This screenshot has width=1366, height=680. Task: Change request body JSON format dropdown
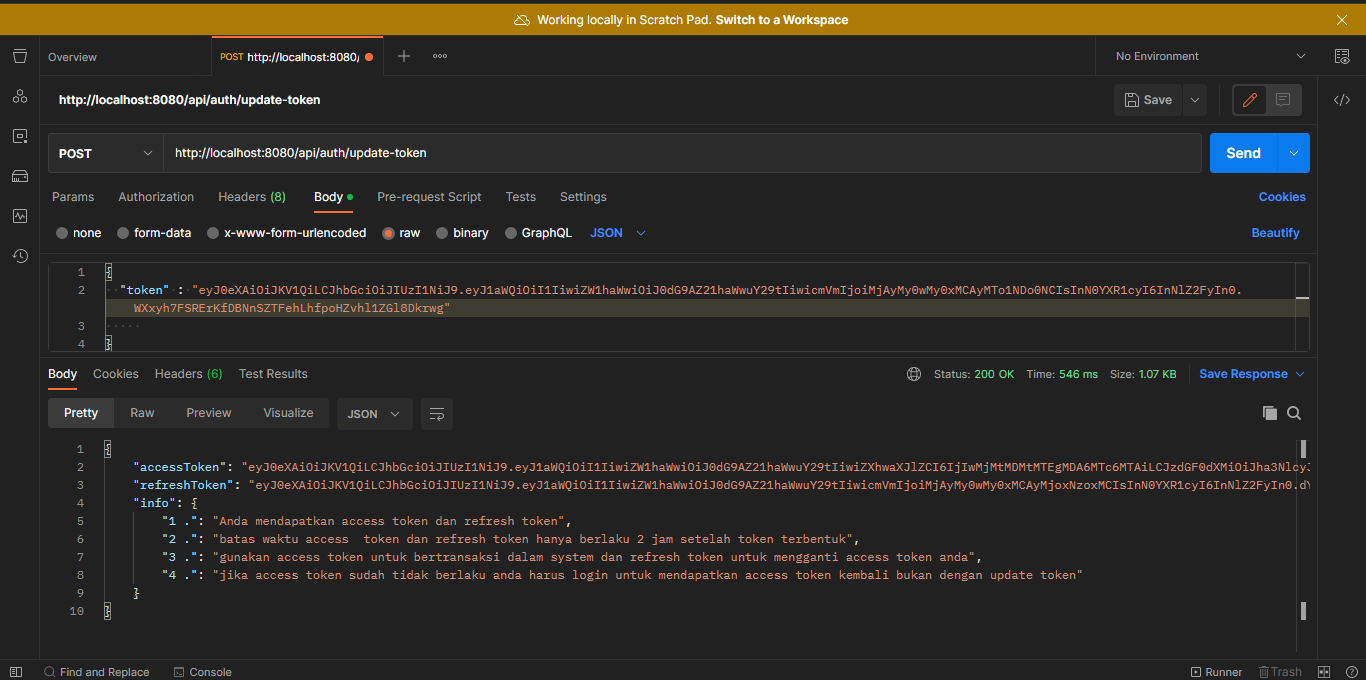tap(618, 233)
